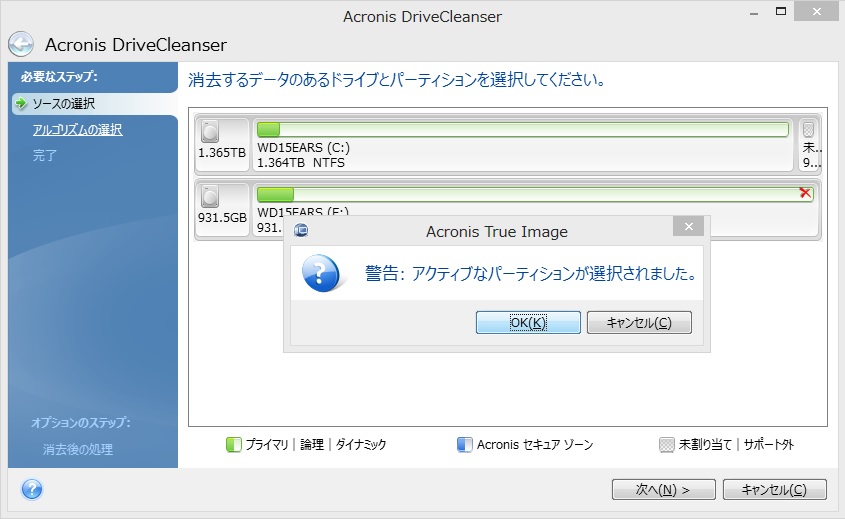Confirm warning with OK(K) button
845x519 pixels.
[x=528, y=322]
